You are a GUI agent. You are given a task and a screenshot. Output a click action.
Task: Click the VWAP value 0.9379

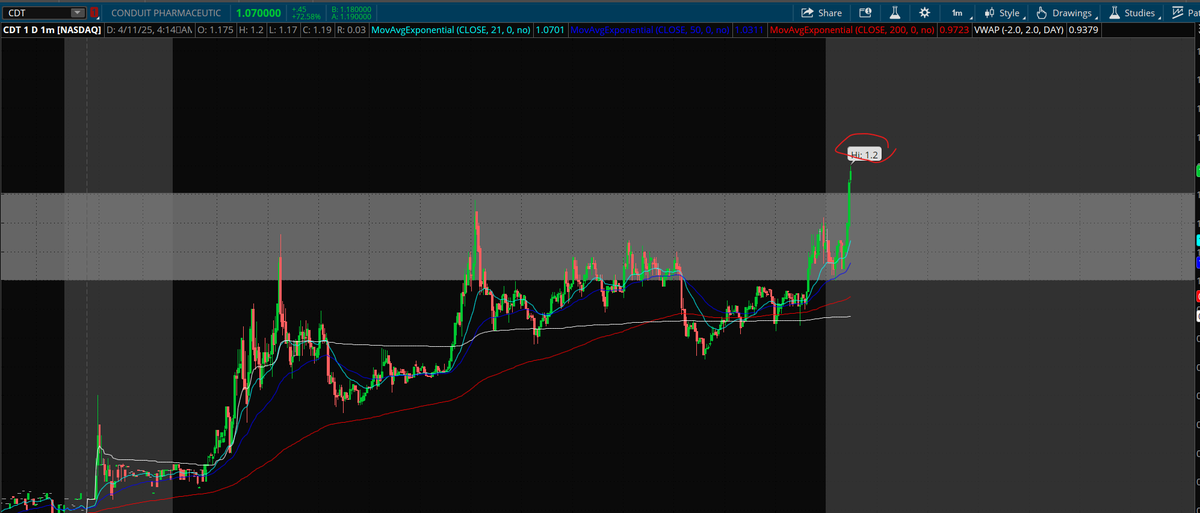coord(1084,31)
